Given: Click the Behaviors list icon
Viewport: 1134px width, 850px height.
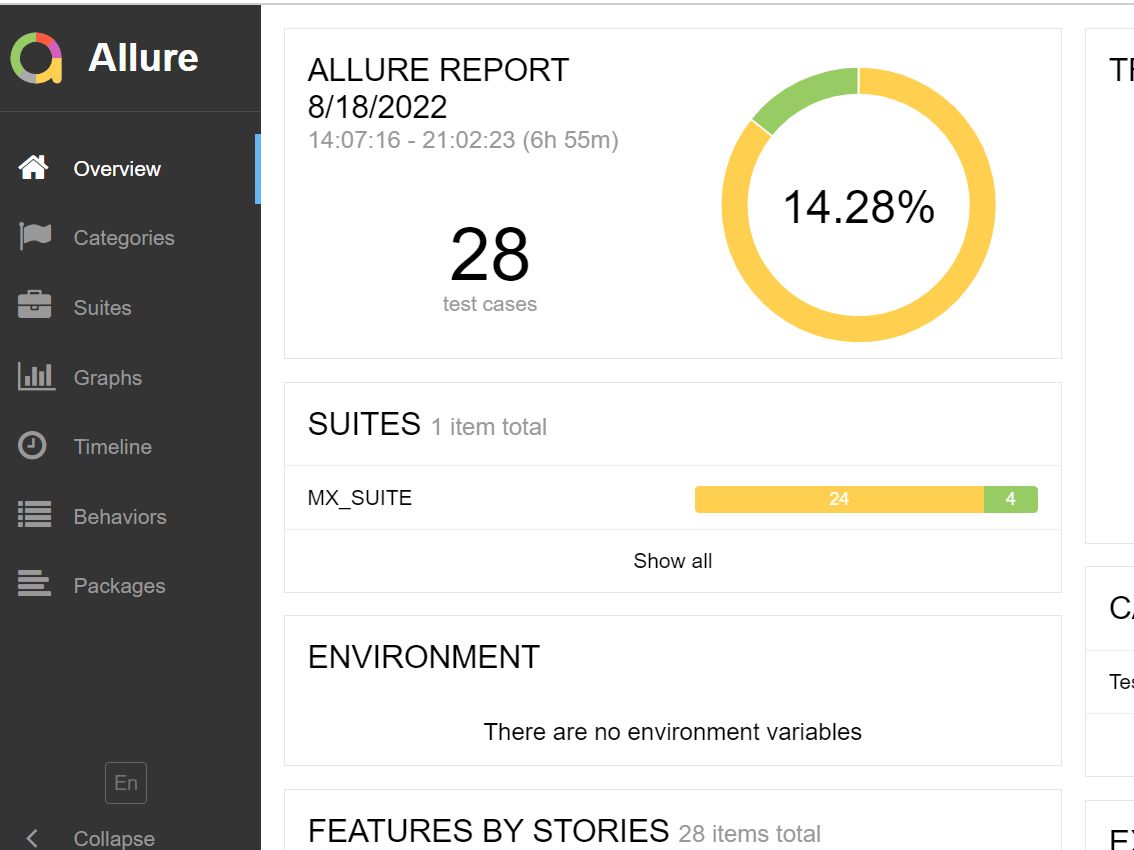Looking at the screenshot, I should [35, 514].
